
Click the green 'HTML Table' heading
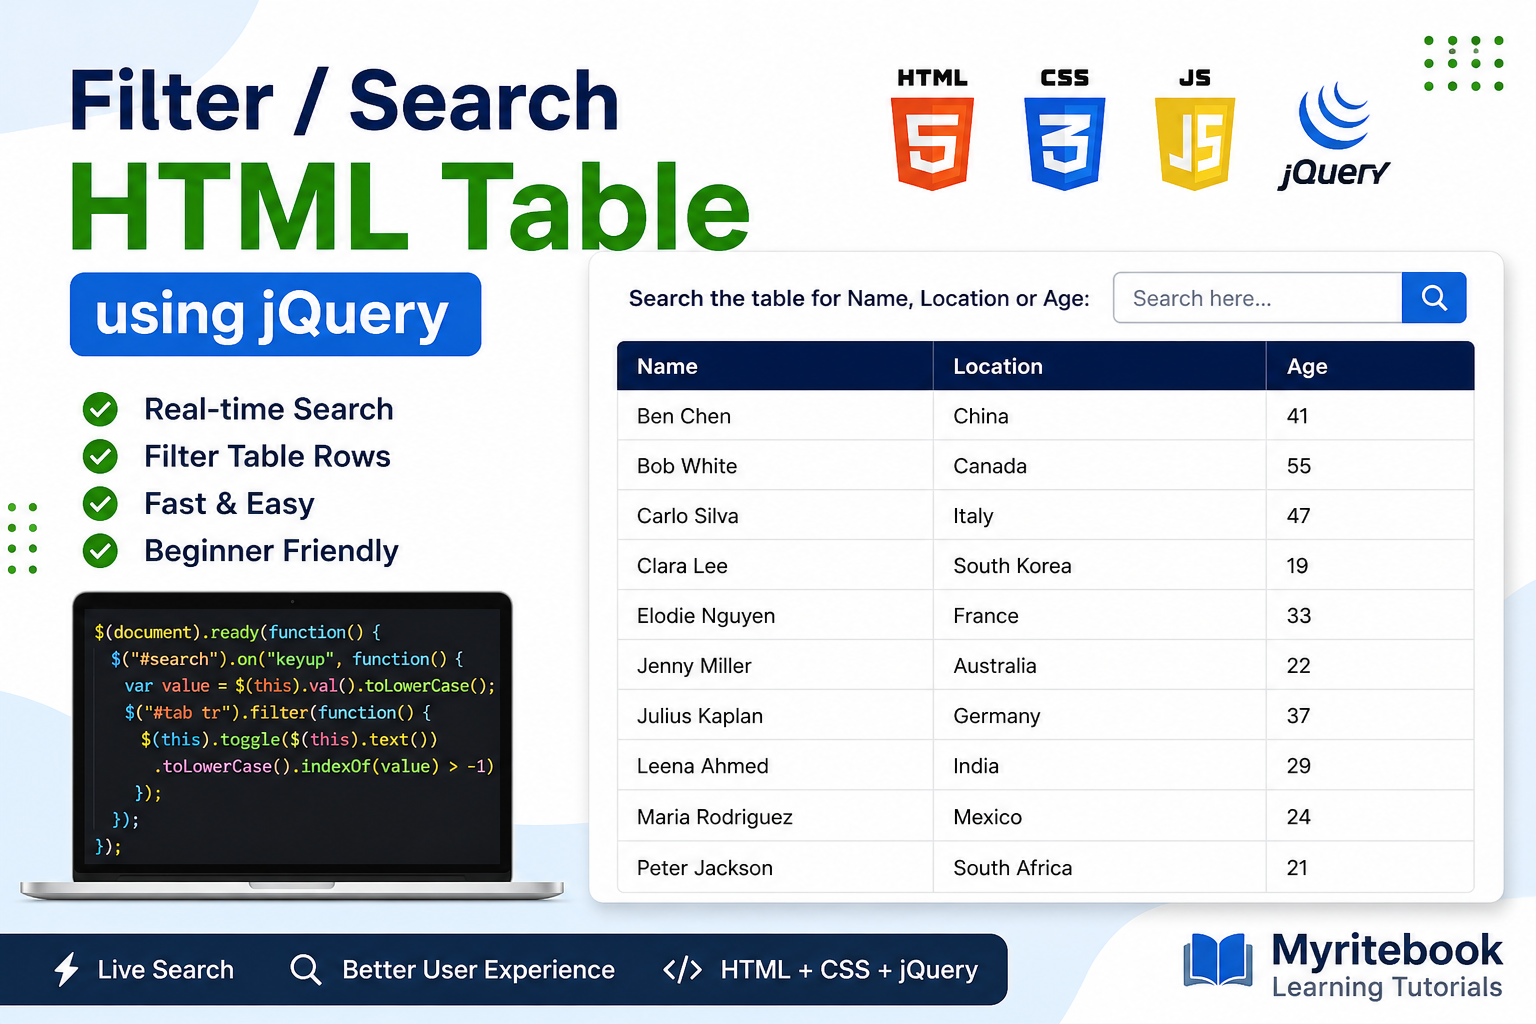point(410,206)
